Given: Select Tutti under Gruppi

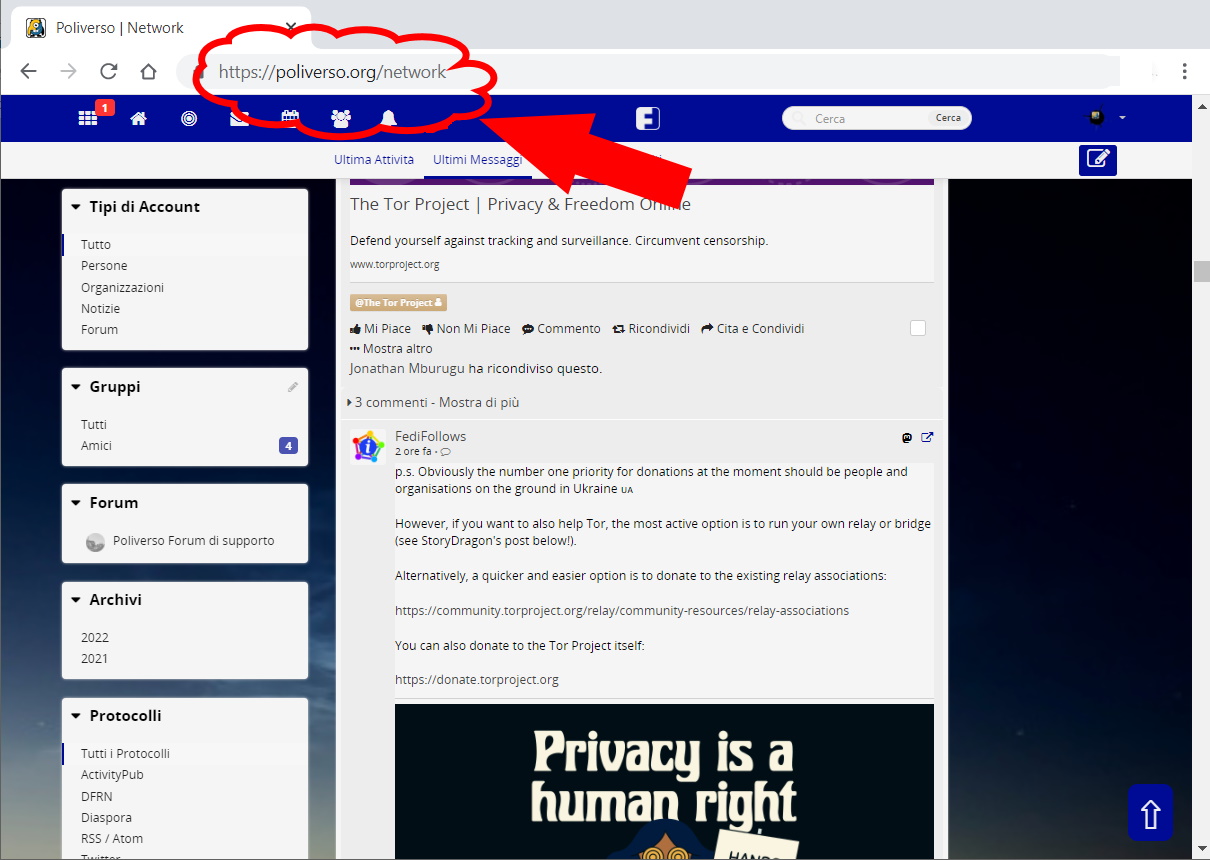Looking at the screenshot, I should pos(94,425).
